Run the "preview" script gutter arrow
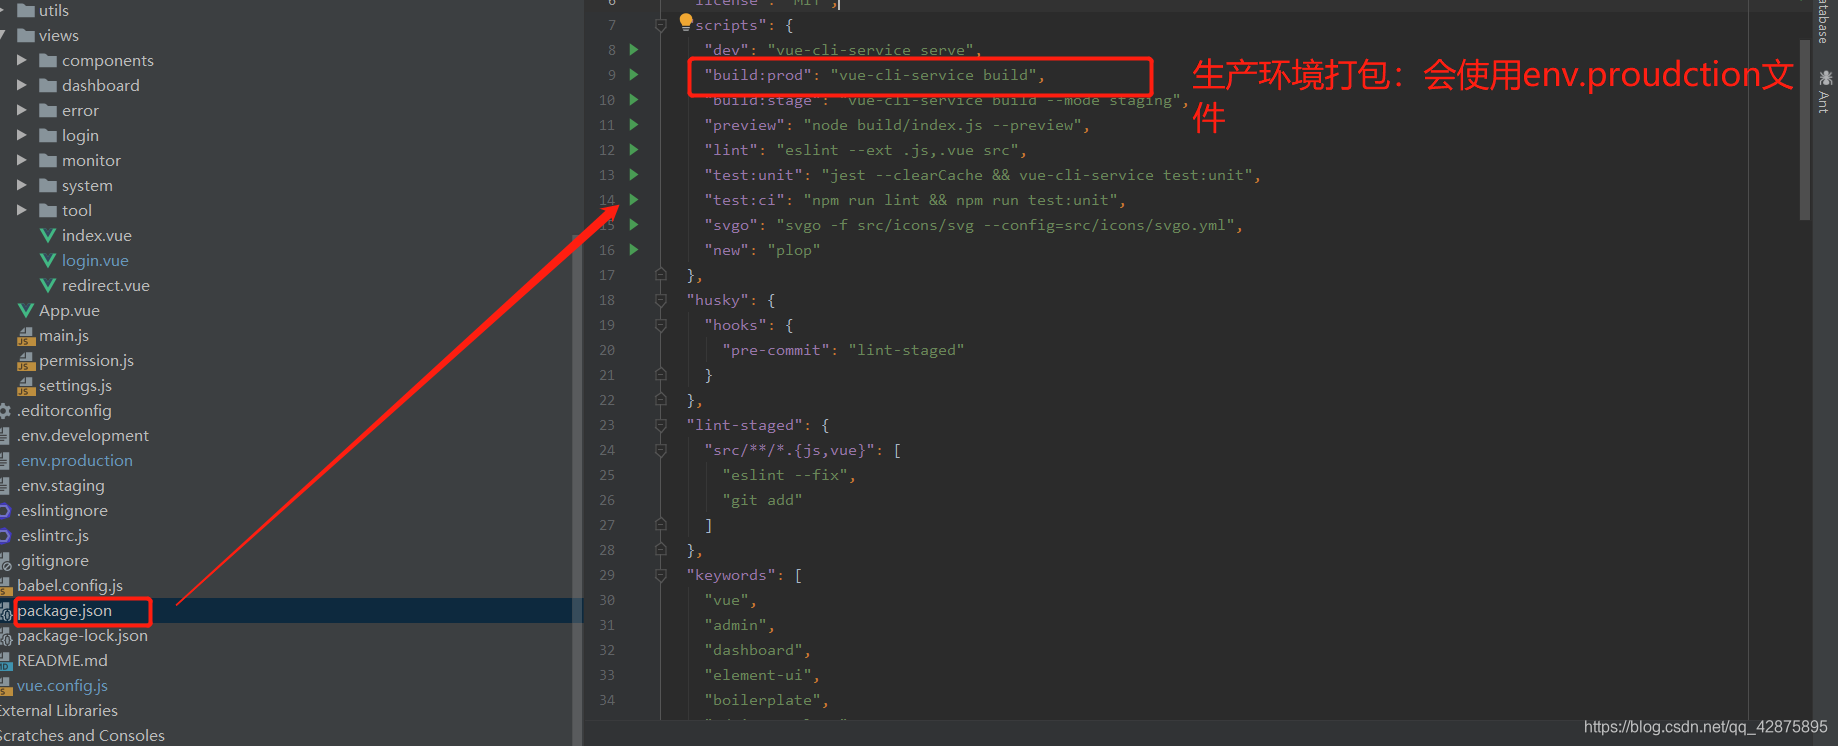1838x746 pixels. (634, 124)
